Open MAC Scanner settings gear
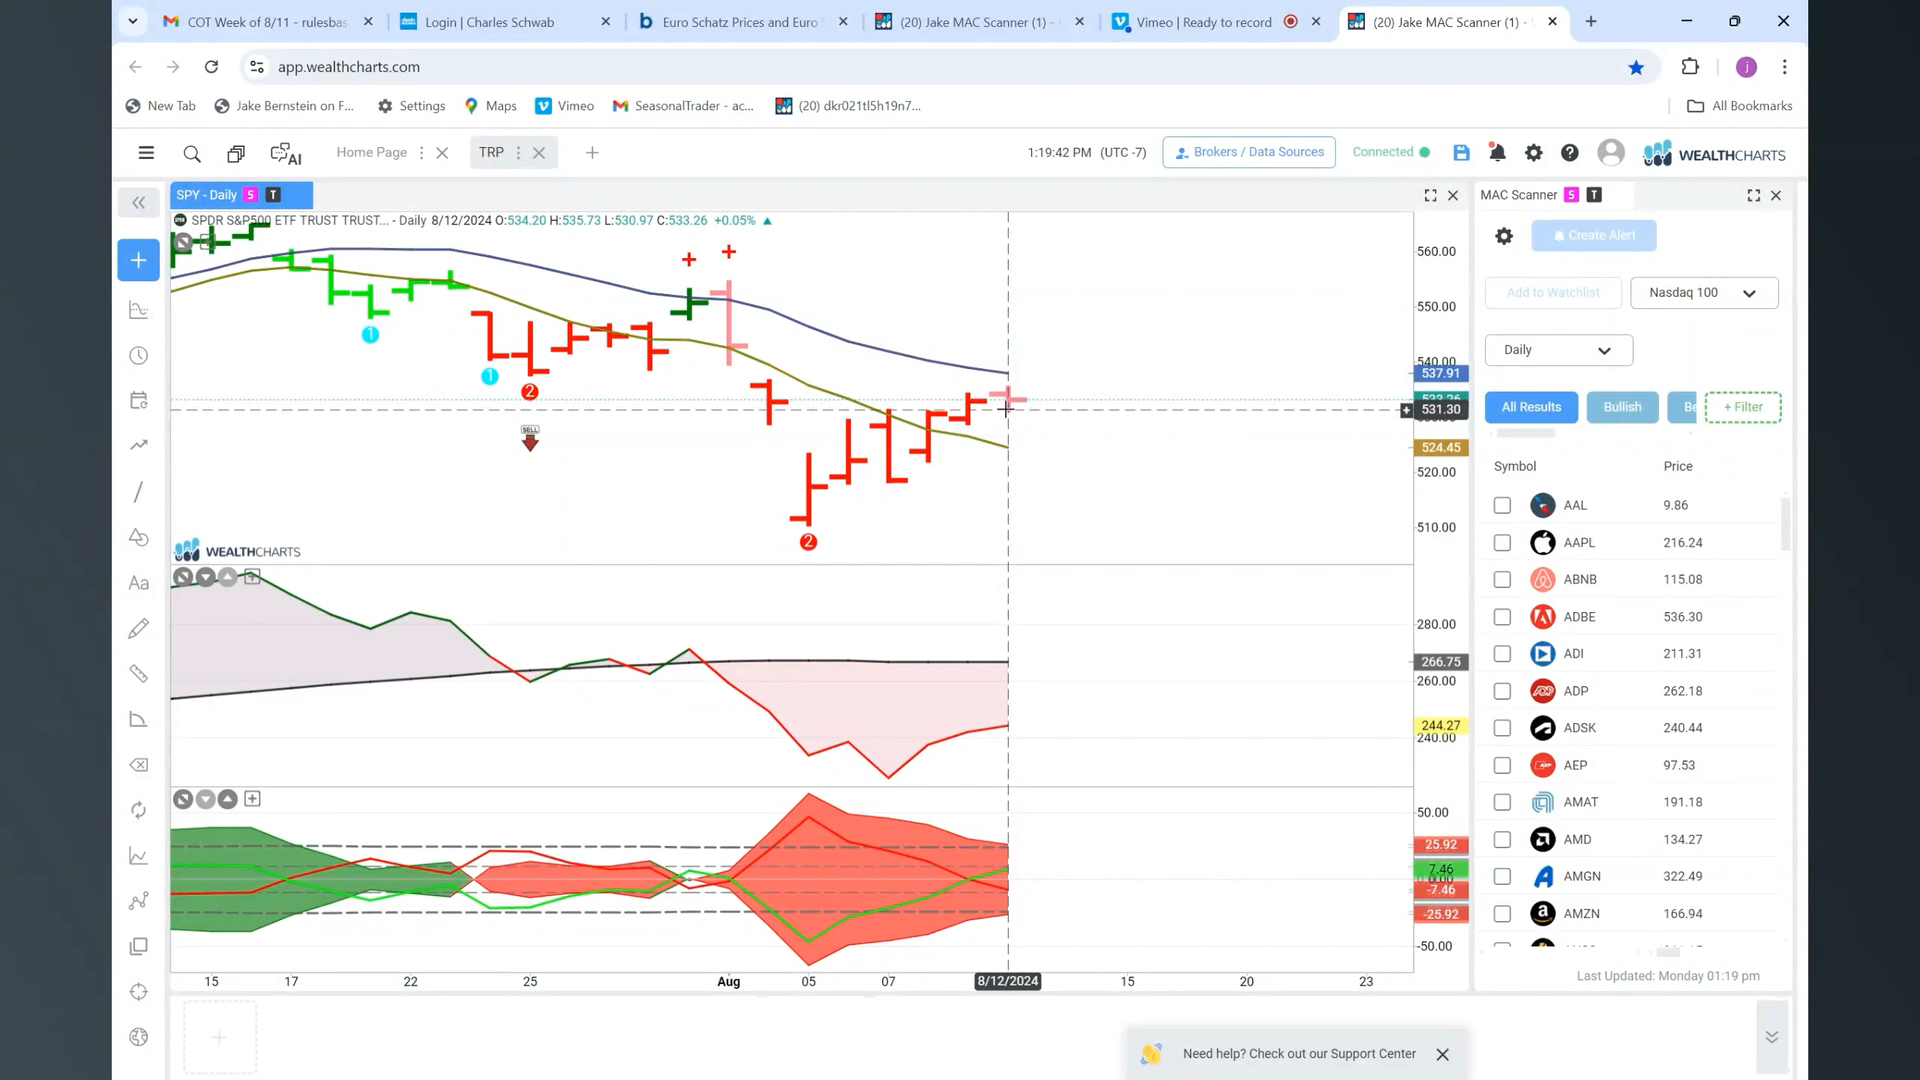The width and height of the screenshot is (1920, 1080). pyautogui.click(x=1504, y=236)
